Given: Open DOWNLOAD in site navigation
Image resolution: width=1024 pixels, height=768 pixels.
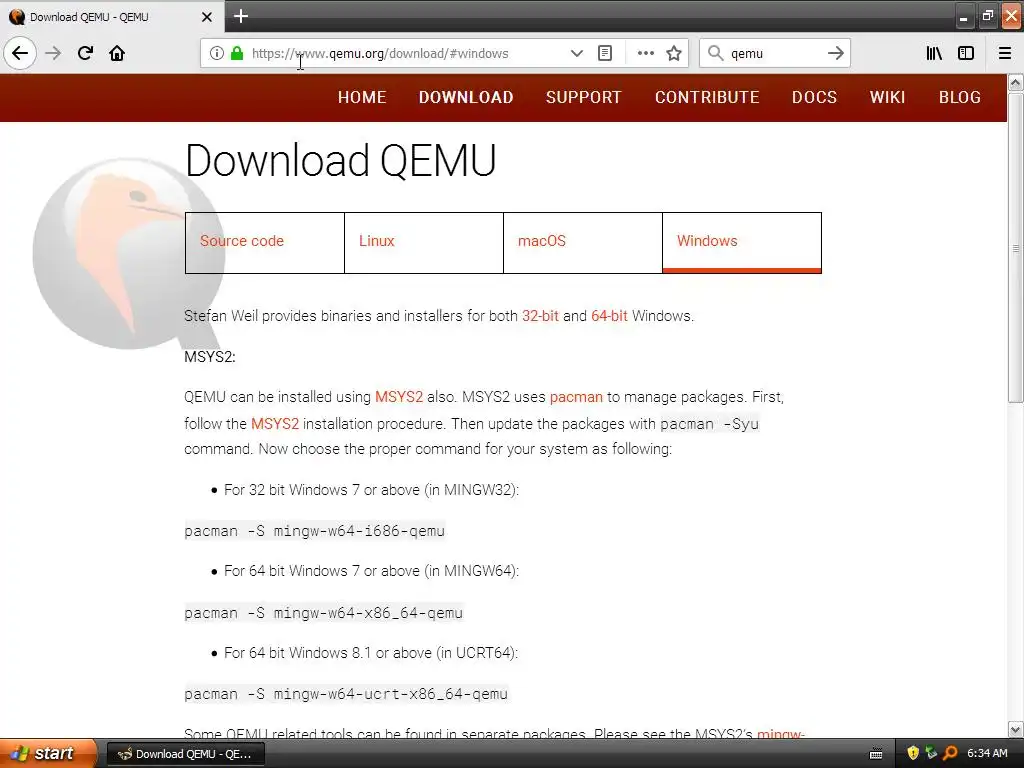Looking at the screenshot, I should 466,97.
